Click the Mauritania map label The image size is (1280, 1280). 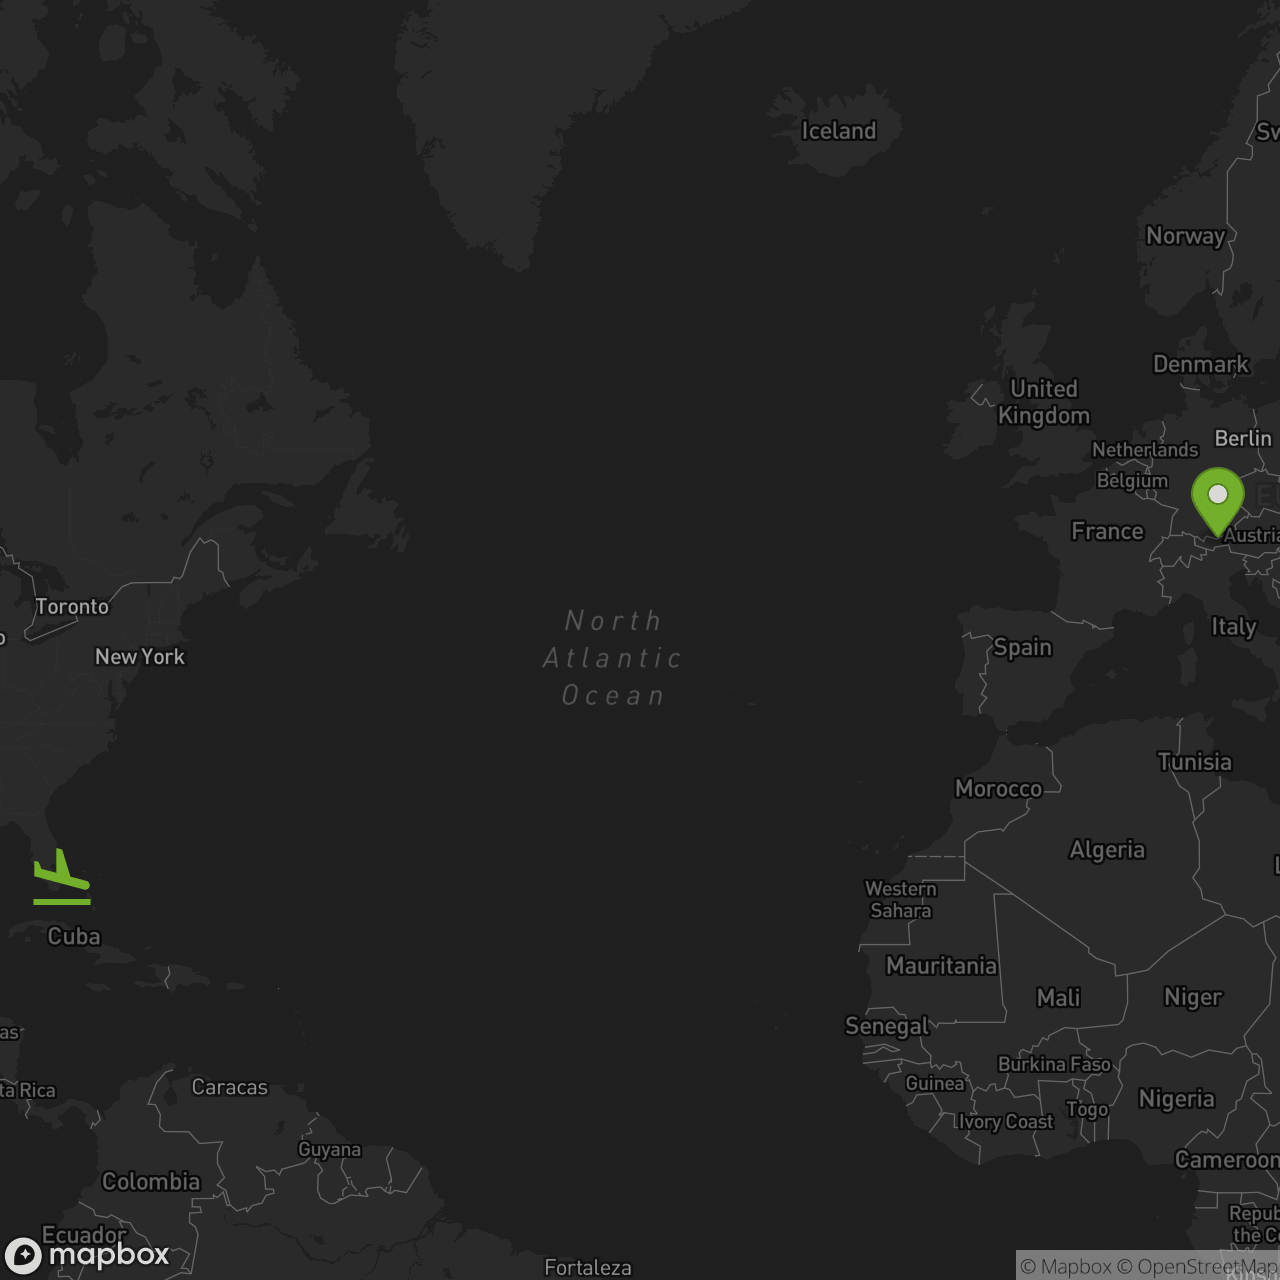click(x=941, y=966)
